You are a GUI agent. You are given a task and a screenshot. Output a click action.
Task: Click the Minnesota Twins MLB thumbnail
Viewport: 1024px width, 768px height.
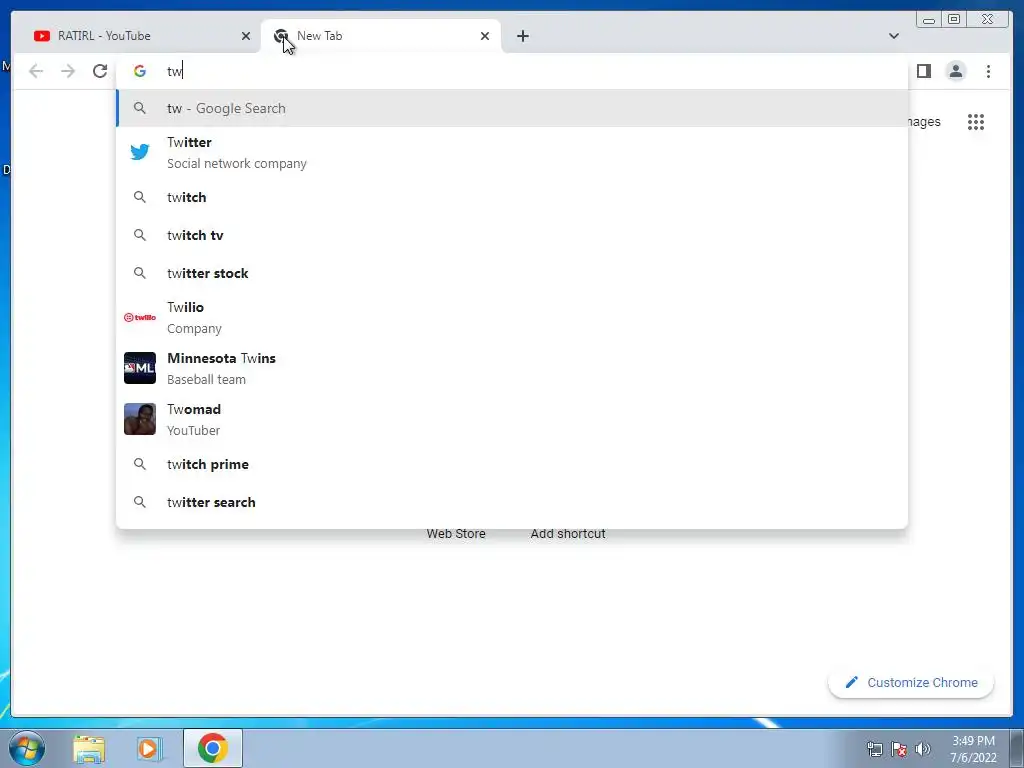click(x=140, y=368)
